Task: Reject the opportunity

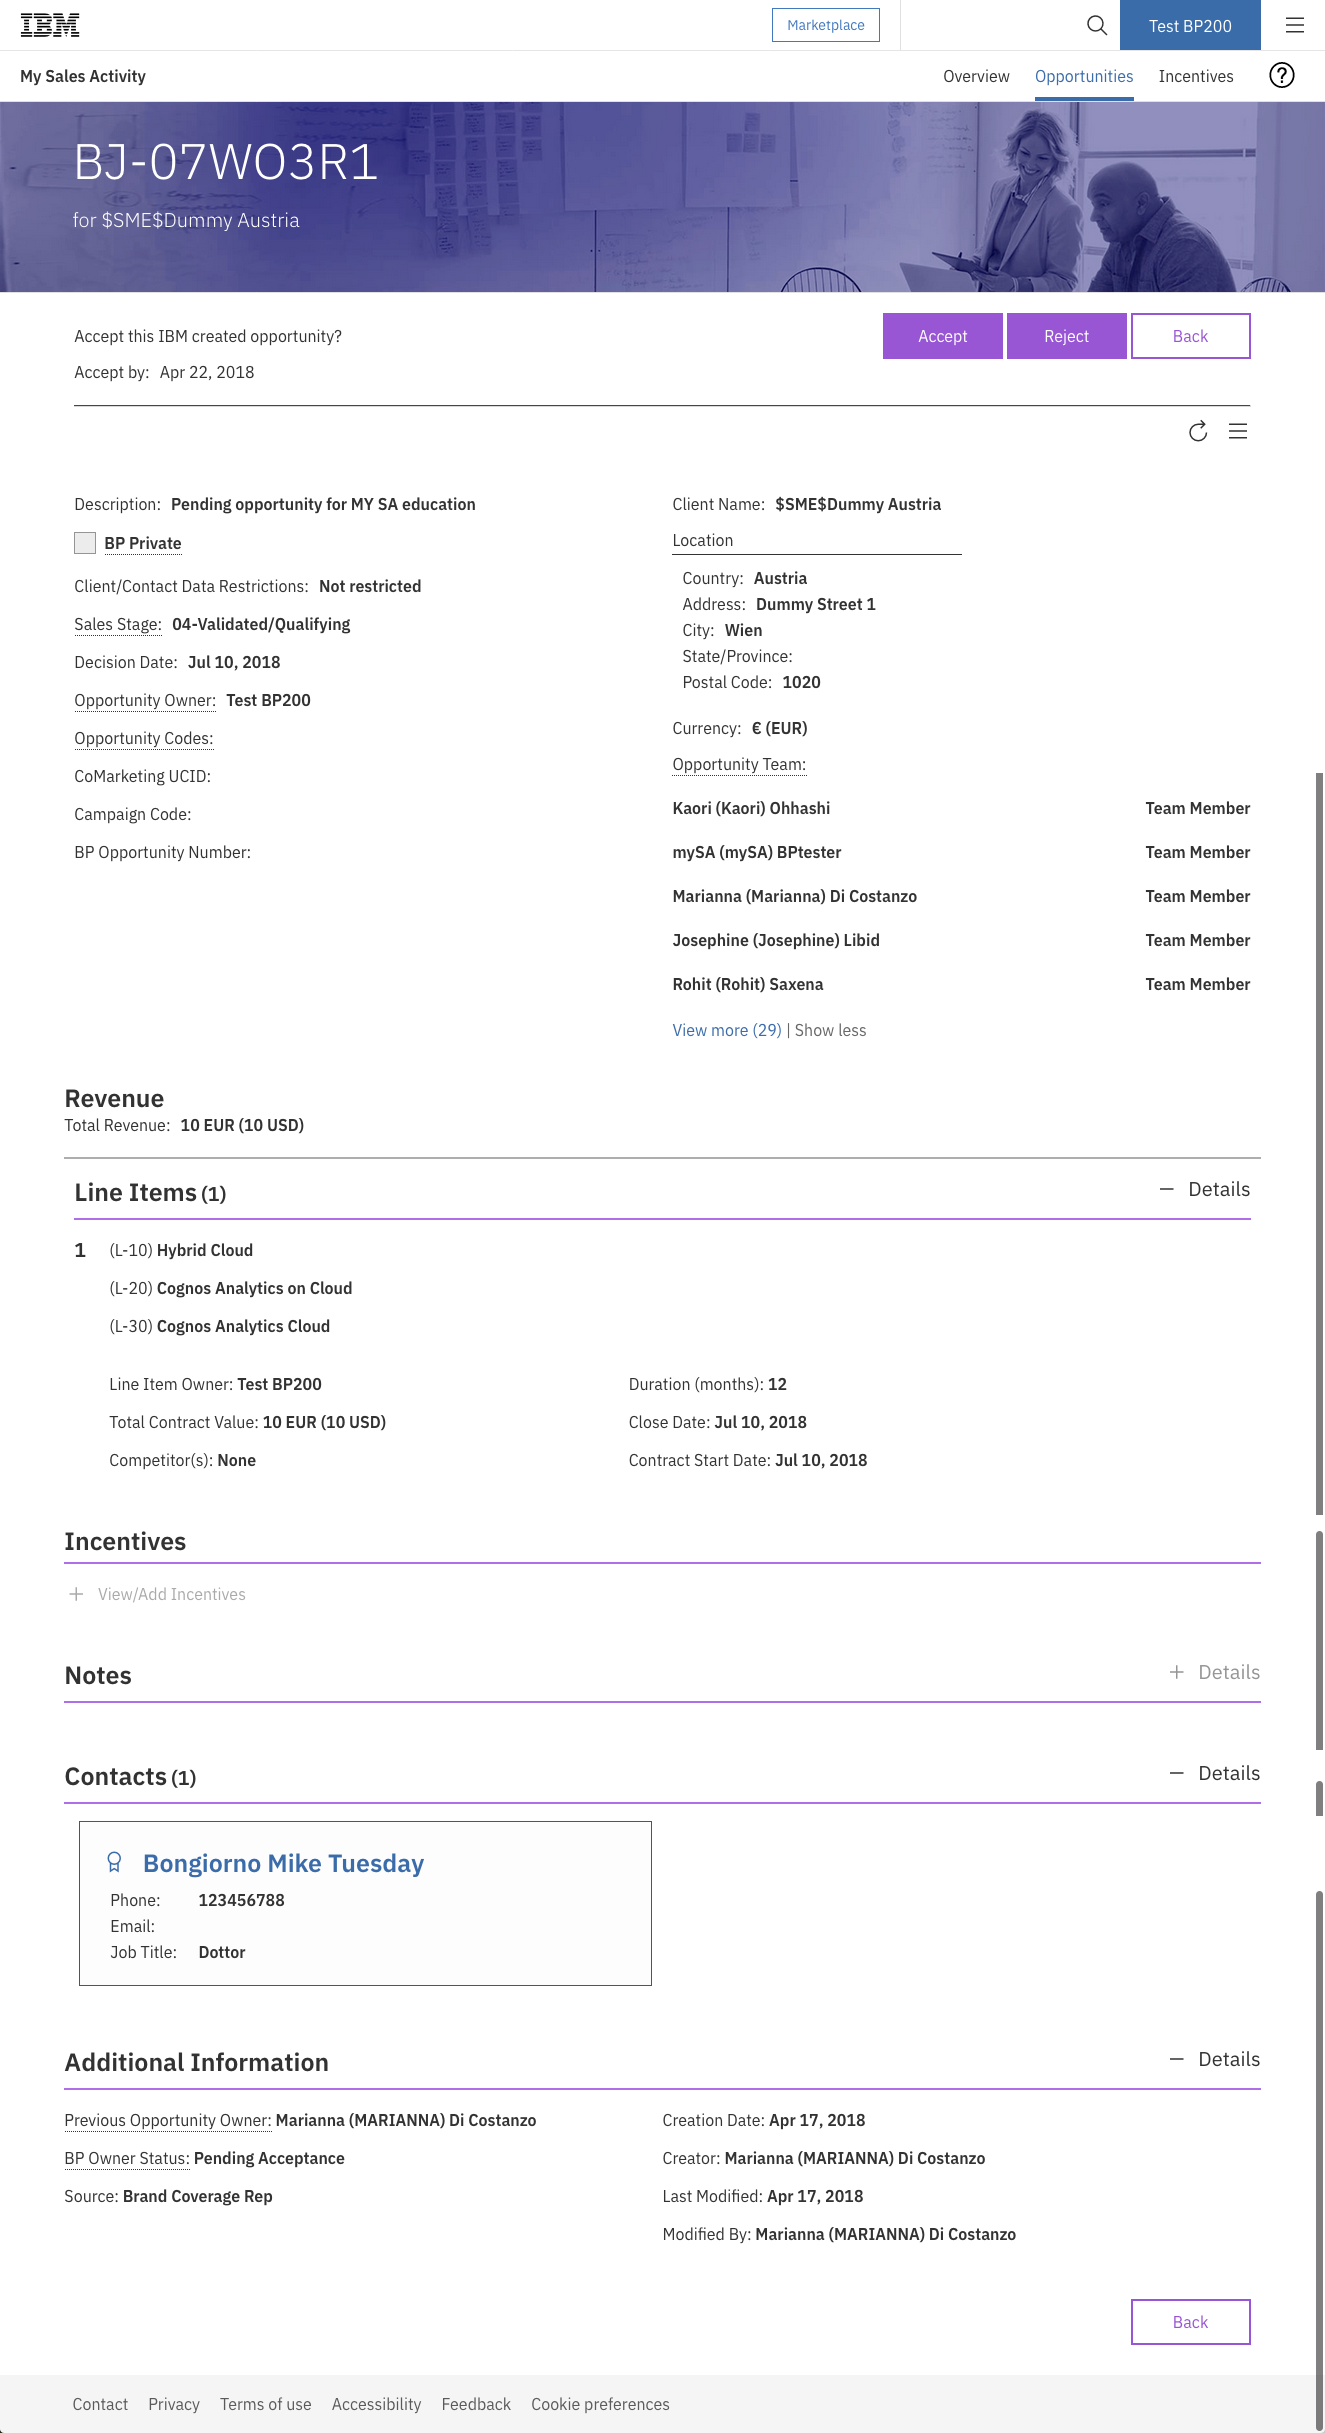Action: click(x=1067, y=336)
